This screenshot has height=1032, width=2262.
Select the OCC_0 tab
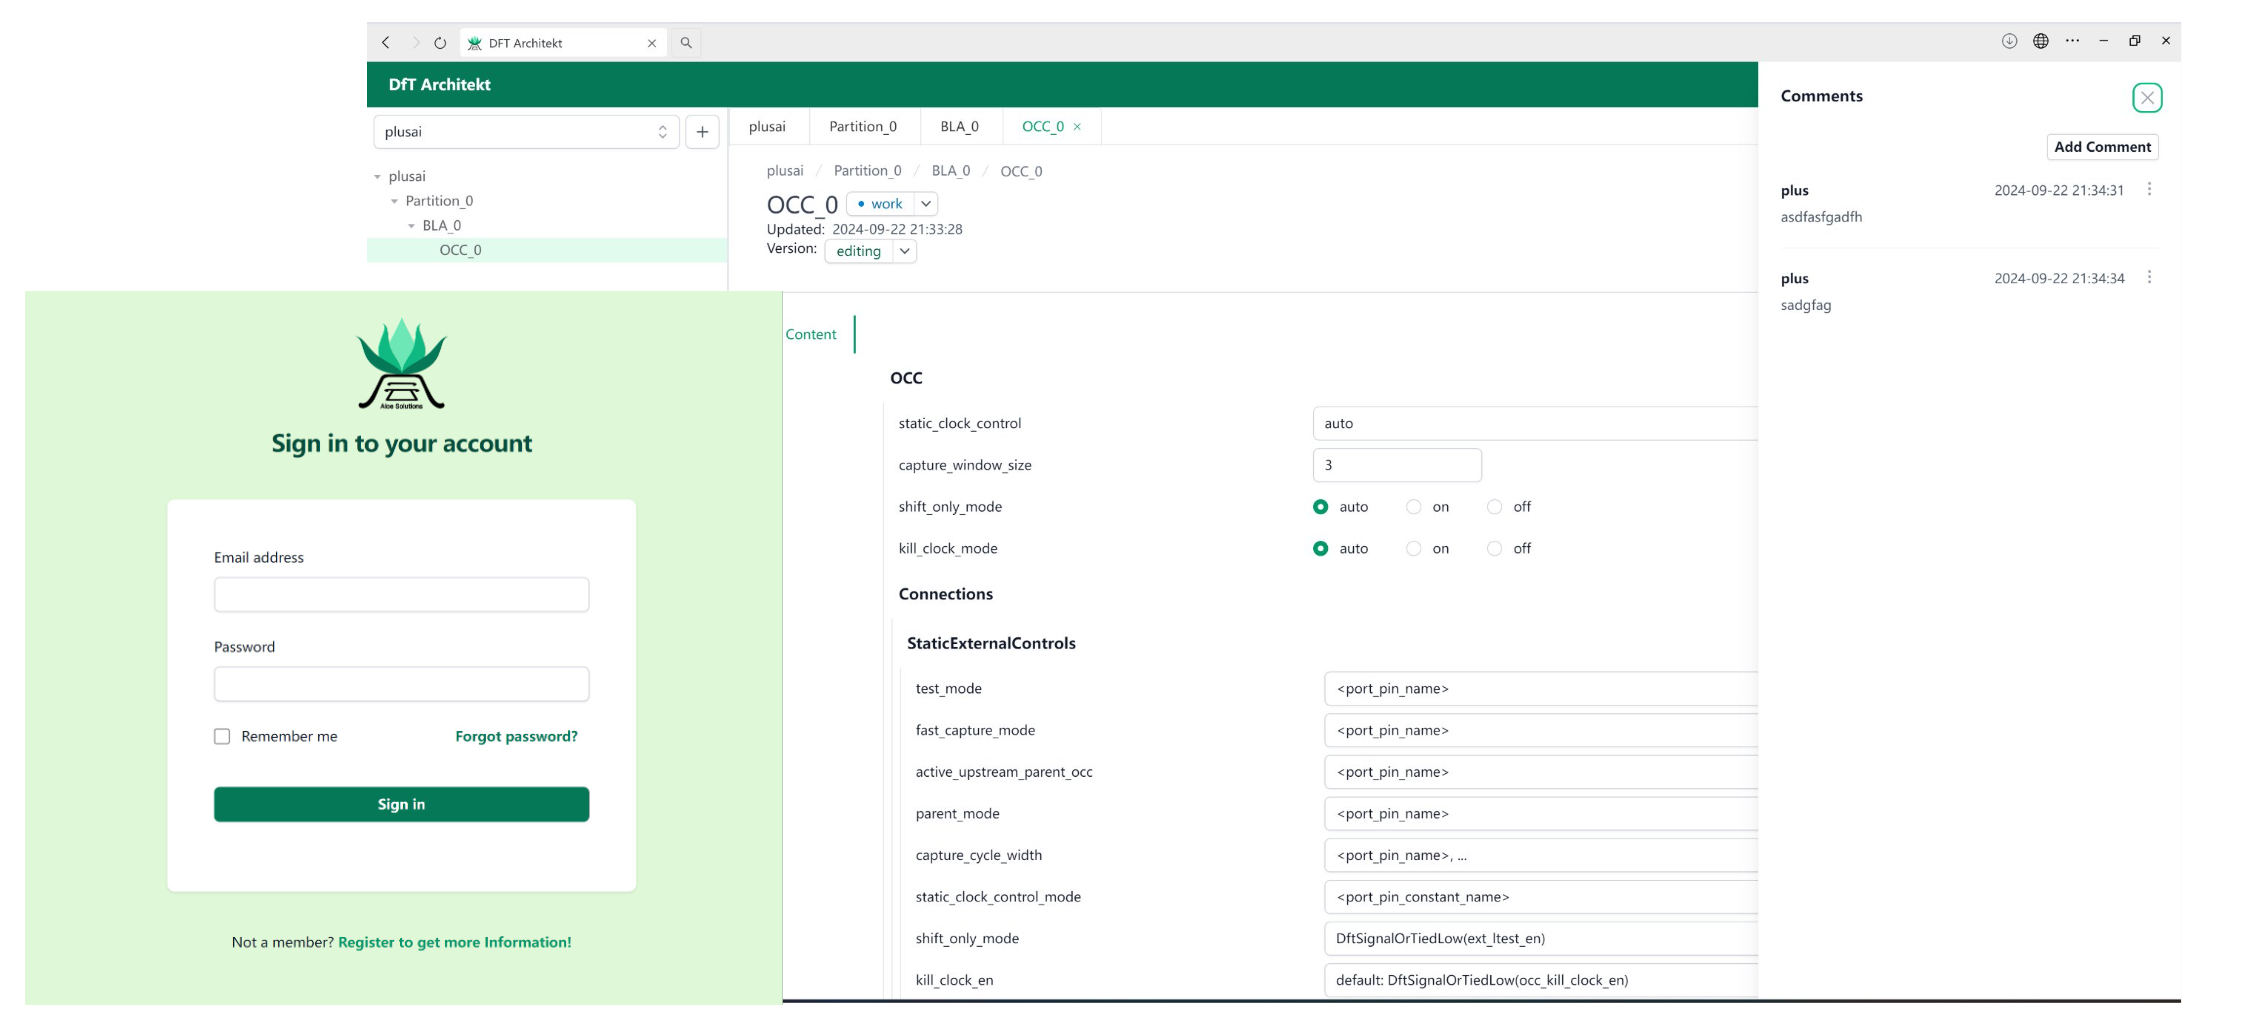(1043, 127)
